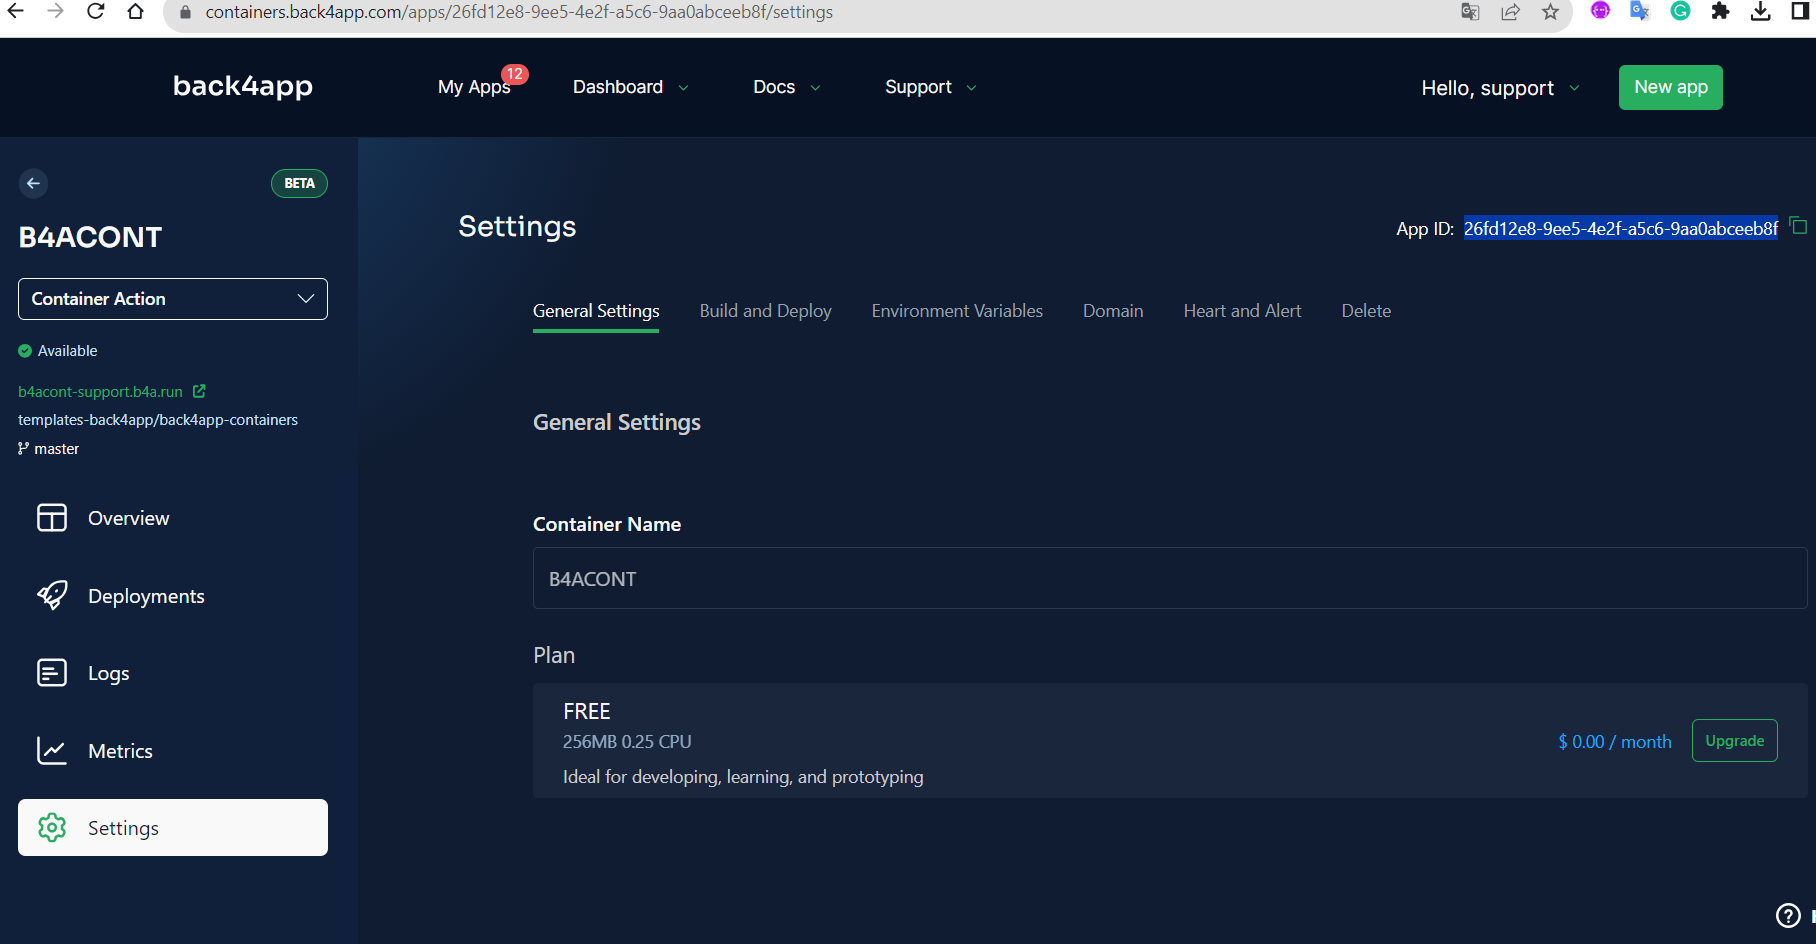This screenshot has height=944, width=1816.
Task: Open the Domain tab
Action: coord(1113,311)
